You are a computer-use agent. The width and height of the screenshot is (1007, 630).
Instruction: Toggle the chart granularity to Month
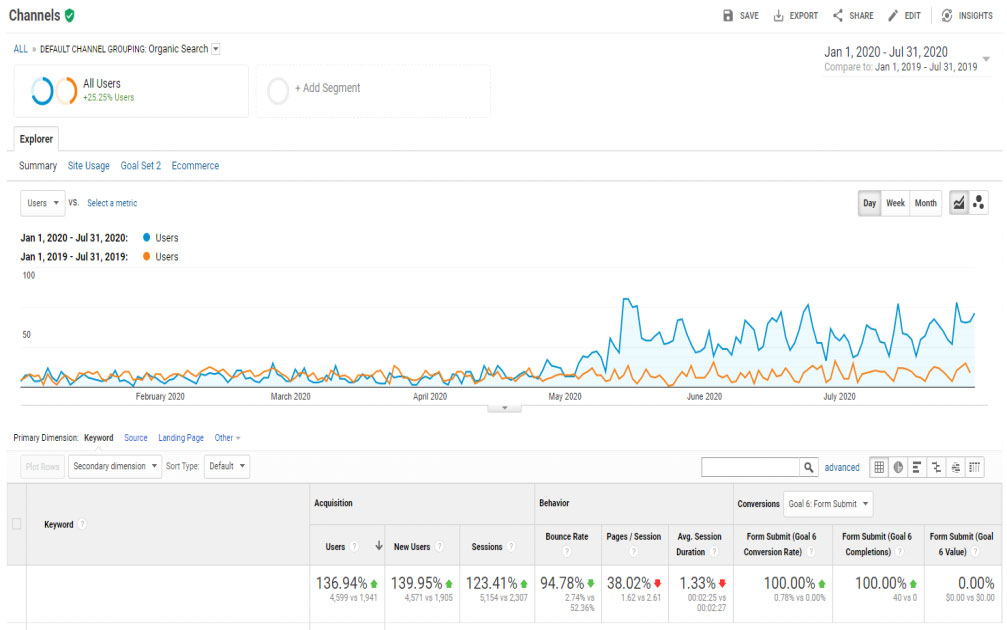(926, 203)
